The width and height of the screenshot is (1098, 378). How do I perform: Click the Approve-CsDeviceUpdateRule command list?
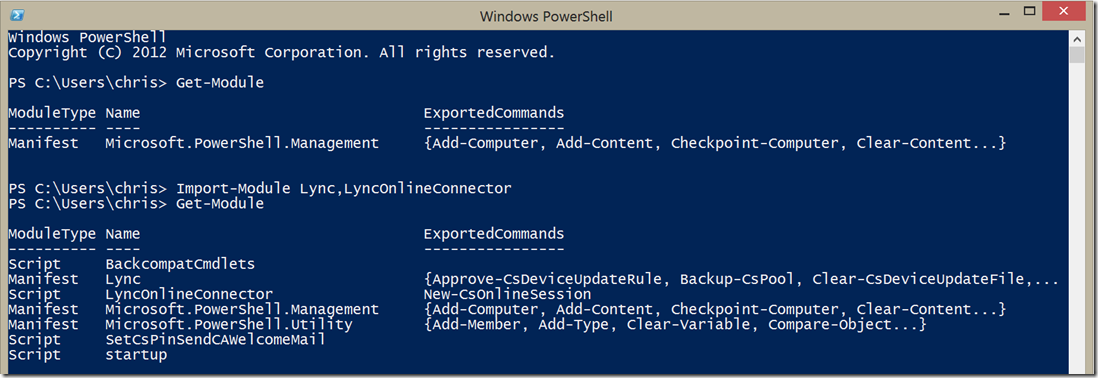coord(741,279)
